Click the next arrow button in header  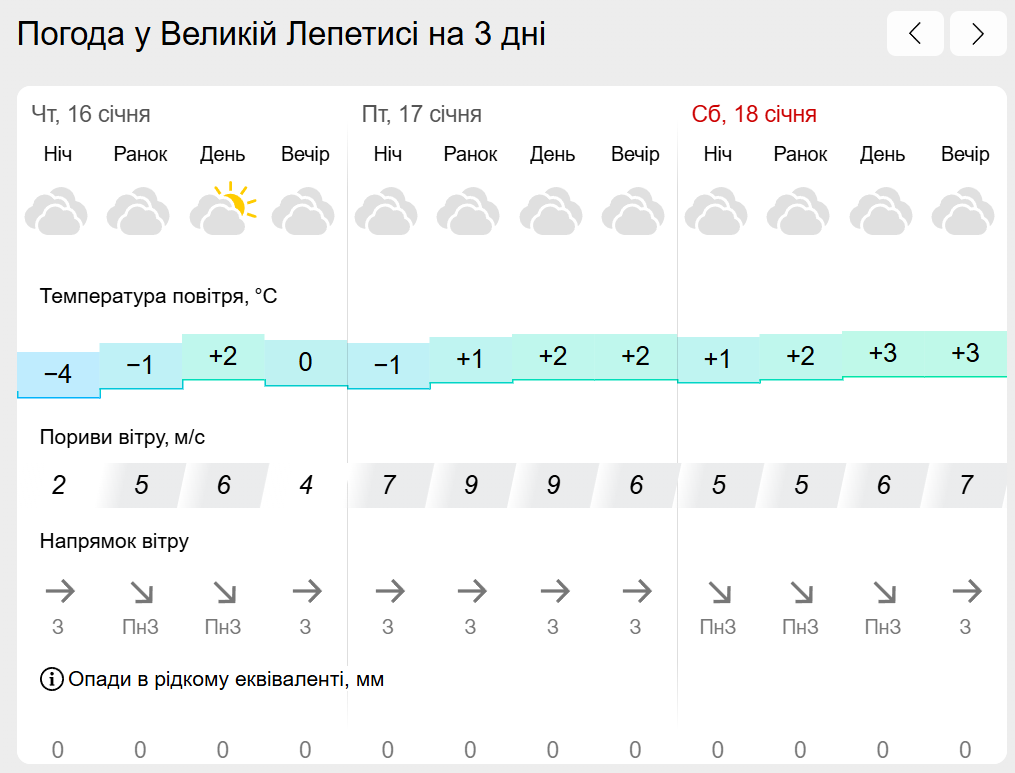click(x=977, y=33)
